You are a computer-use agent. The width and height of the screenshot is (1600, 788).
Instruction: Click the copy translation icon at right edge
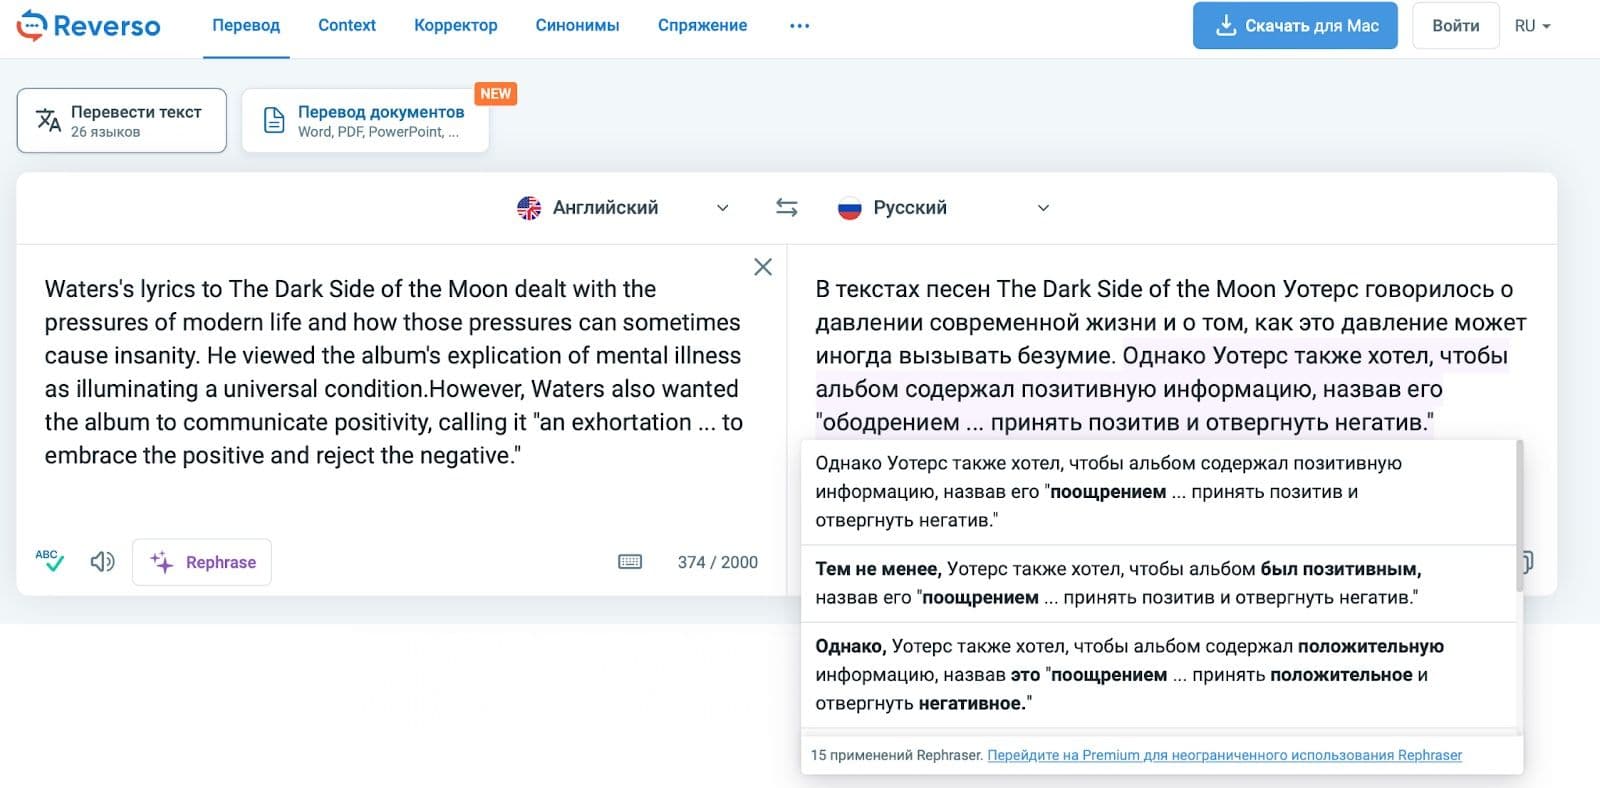1527,561
